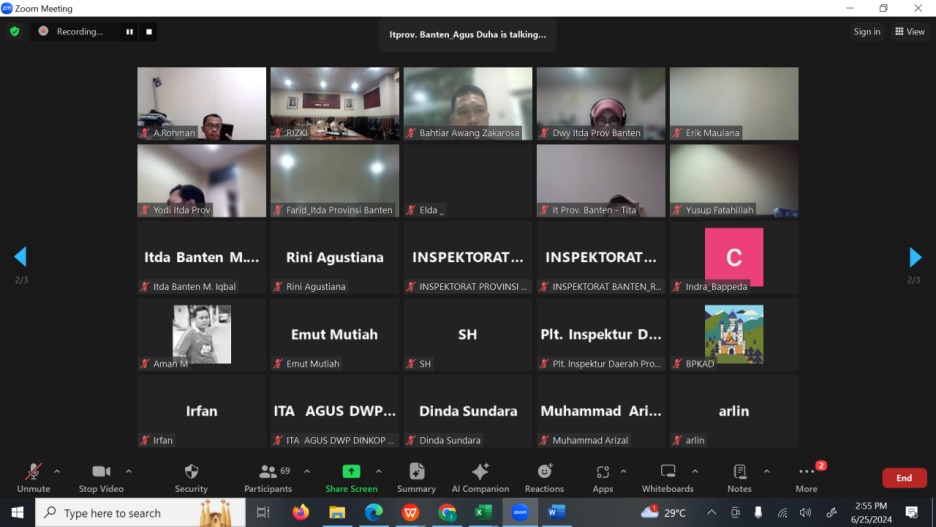Image resolution: width=936 pixels, height=527 pixels.
Task: Open the Apps menu item
Action: pos(602,472)
